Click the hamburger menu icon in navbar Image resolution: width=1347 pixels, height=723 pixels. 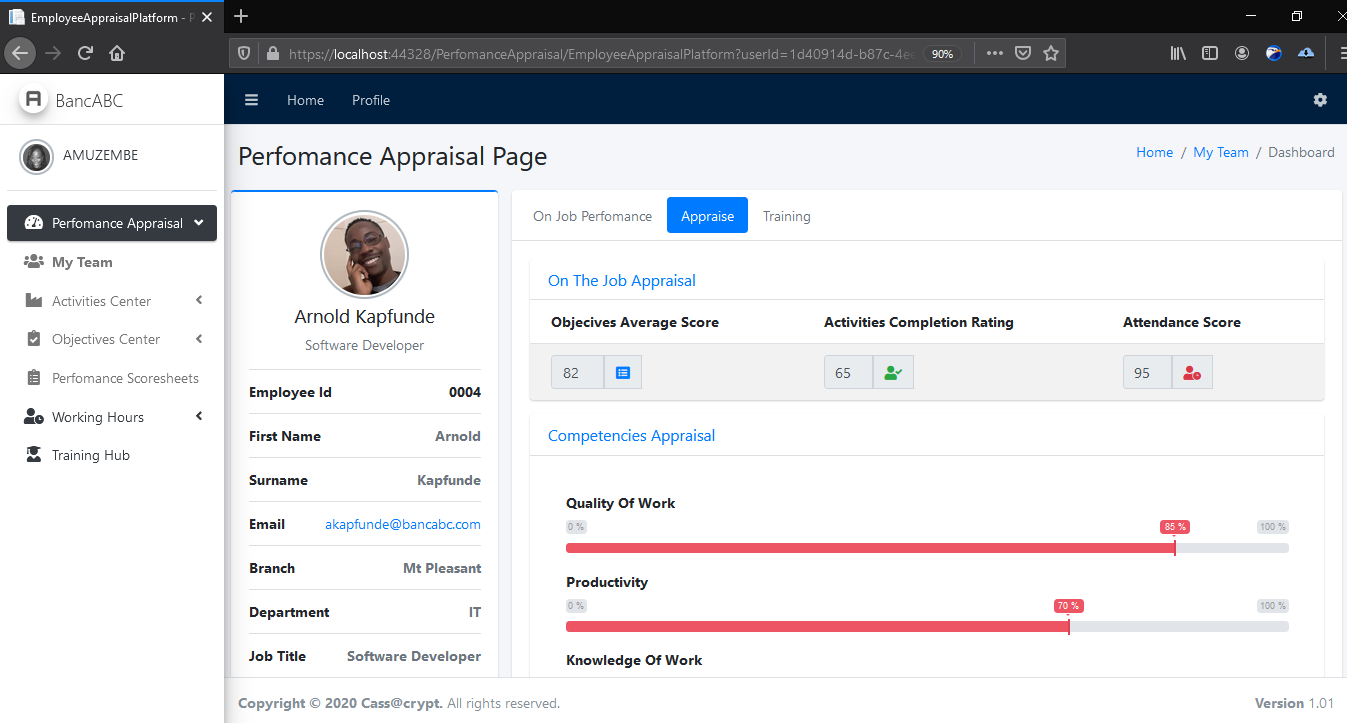252,100
